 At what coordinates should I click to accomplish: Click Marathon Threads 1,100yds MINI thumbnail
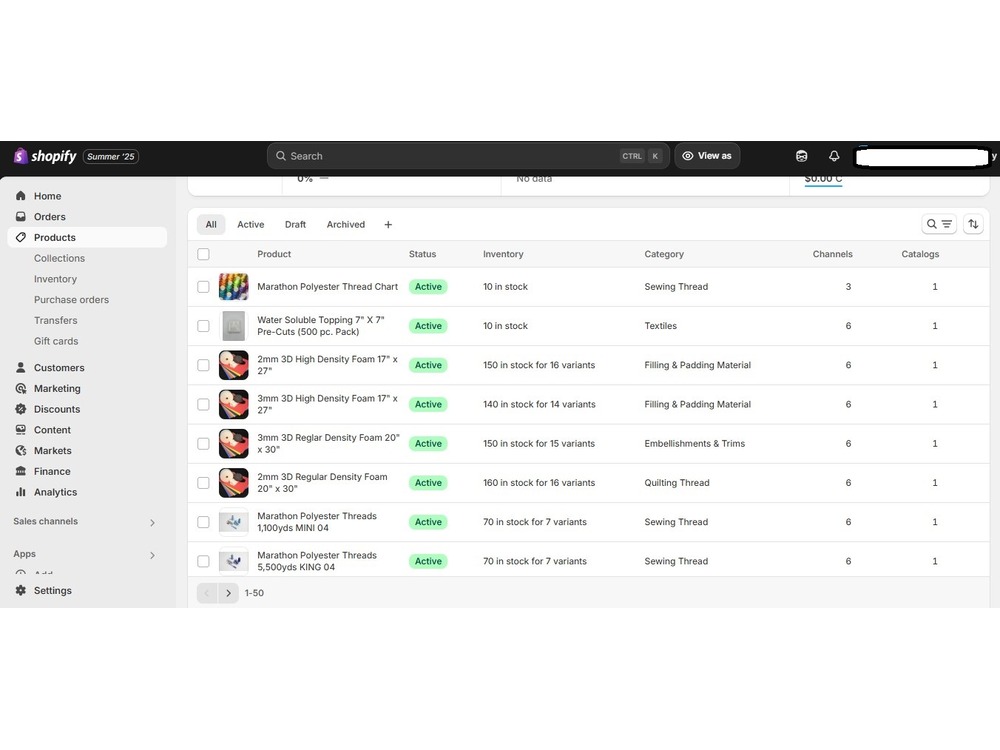tap(233, 522)
